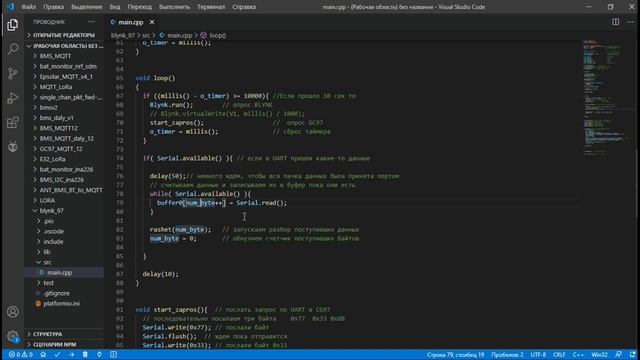
Task: Open the Справка menu
Action: tap(244, 7)
